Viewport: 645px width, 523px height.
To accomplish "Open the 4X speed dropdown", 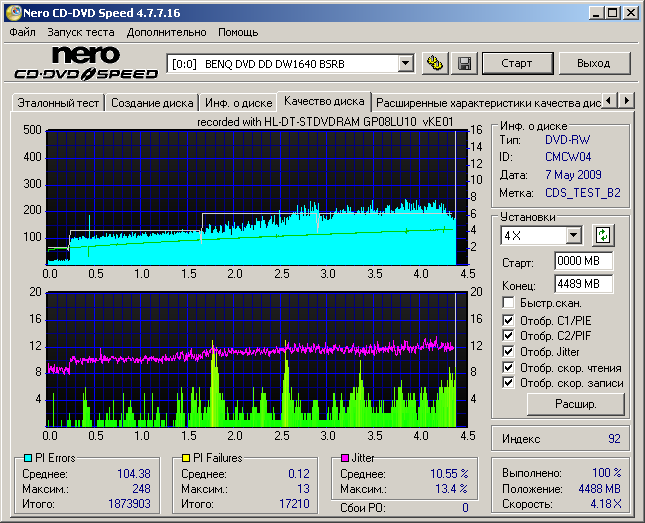I will (x=574, y=236).
